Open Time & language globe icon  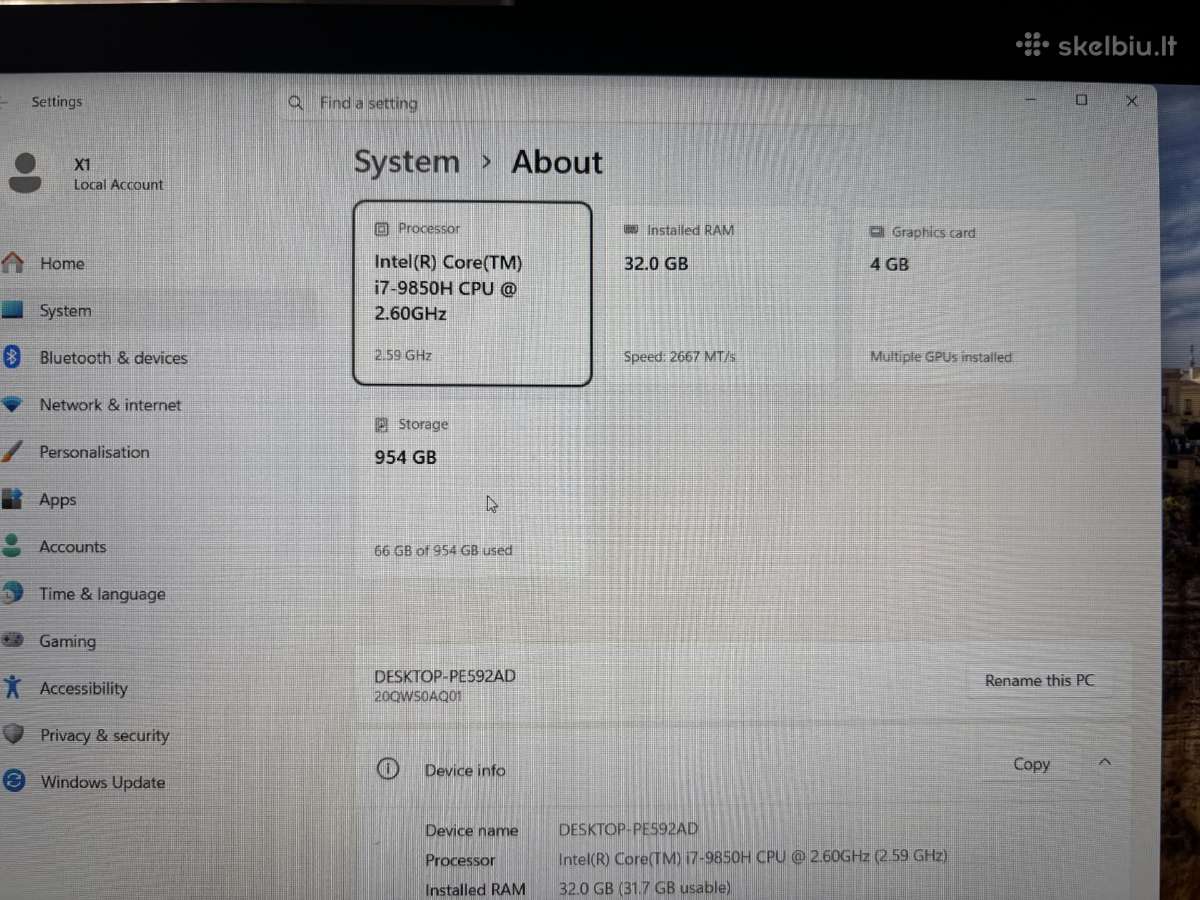[12, 593]
